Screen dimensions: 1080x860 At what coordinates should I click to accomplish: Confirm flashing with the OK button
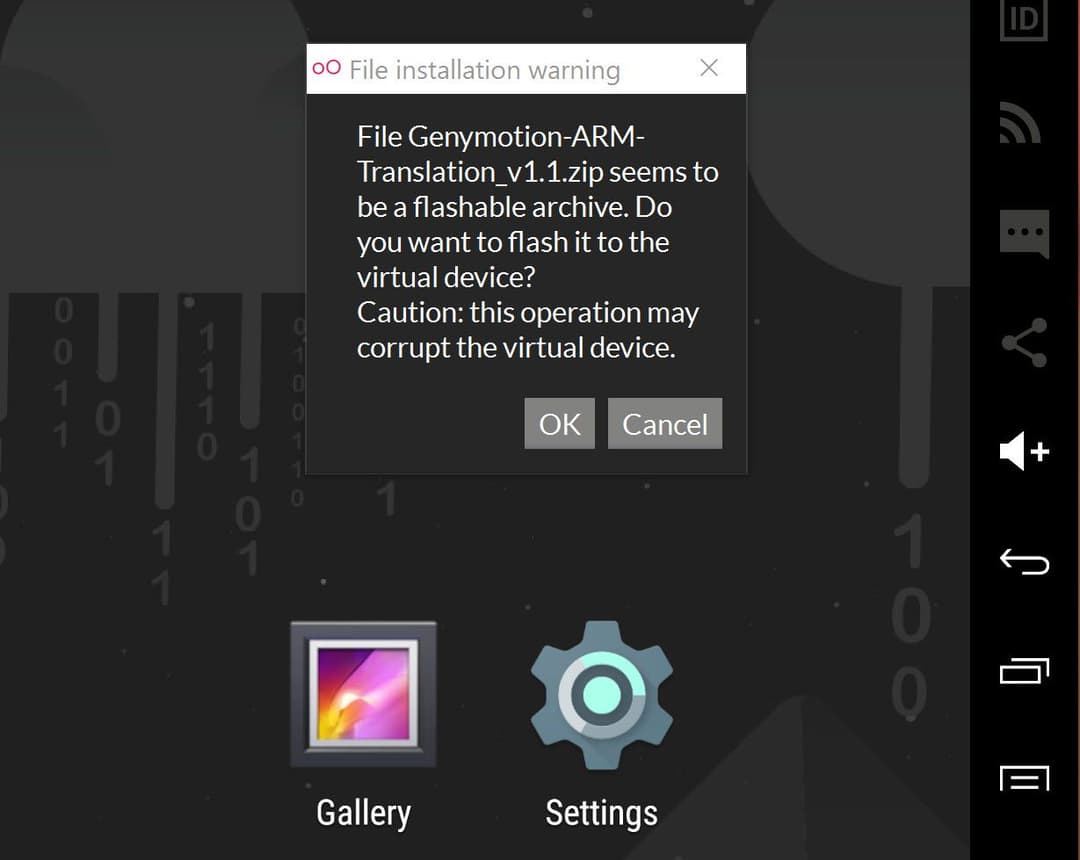click(559, 423)
